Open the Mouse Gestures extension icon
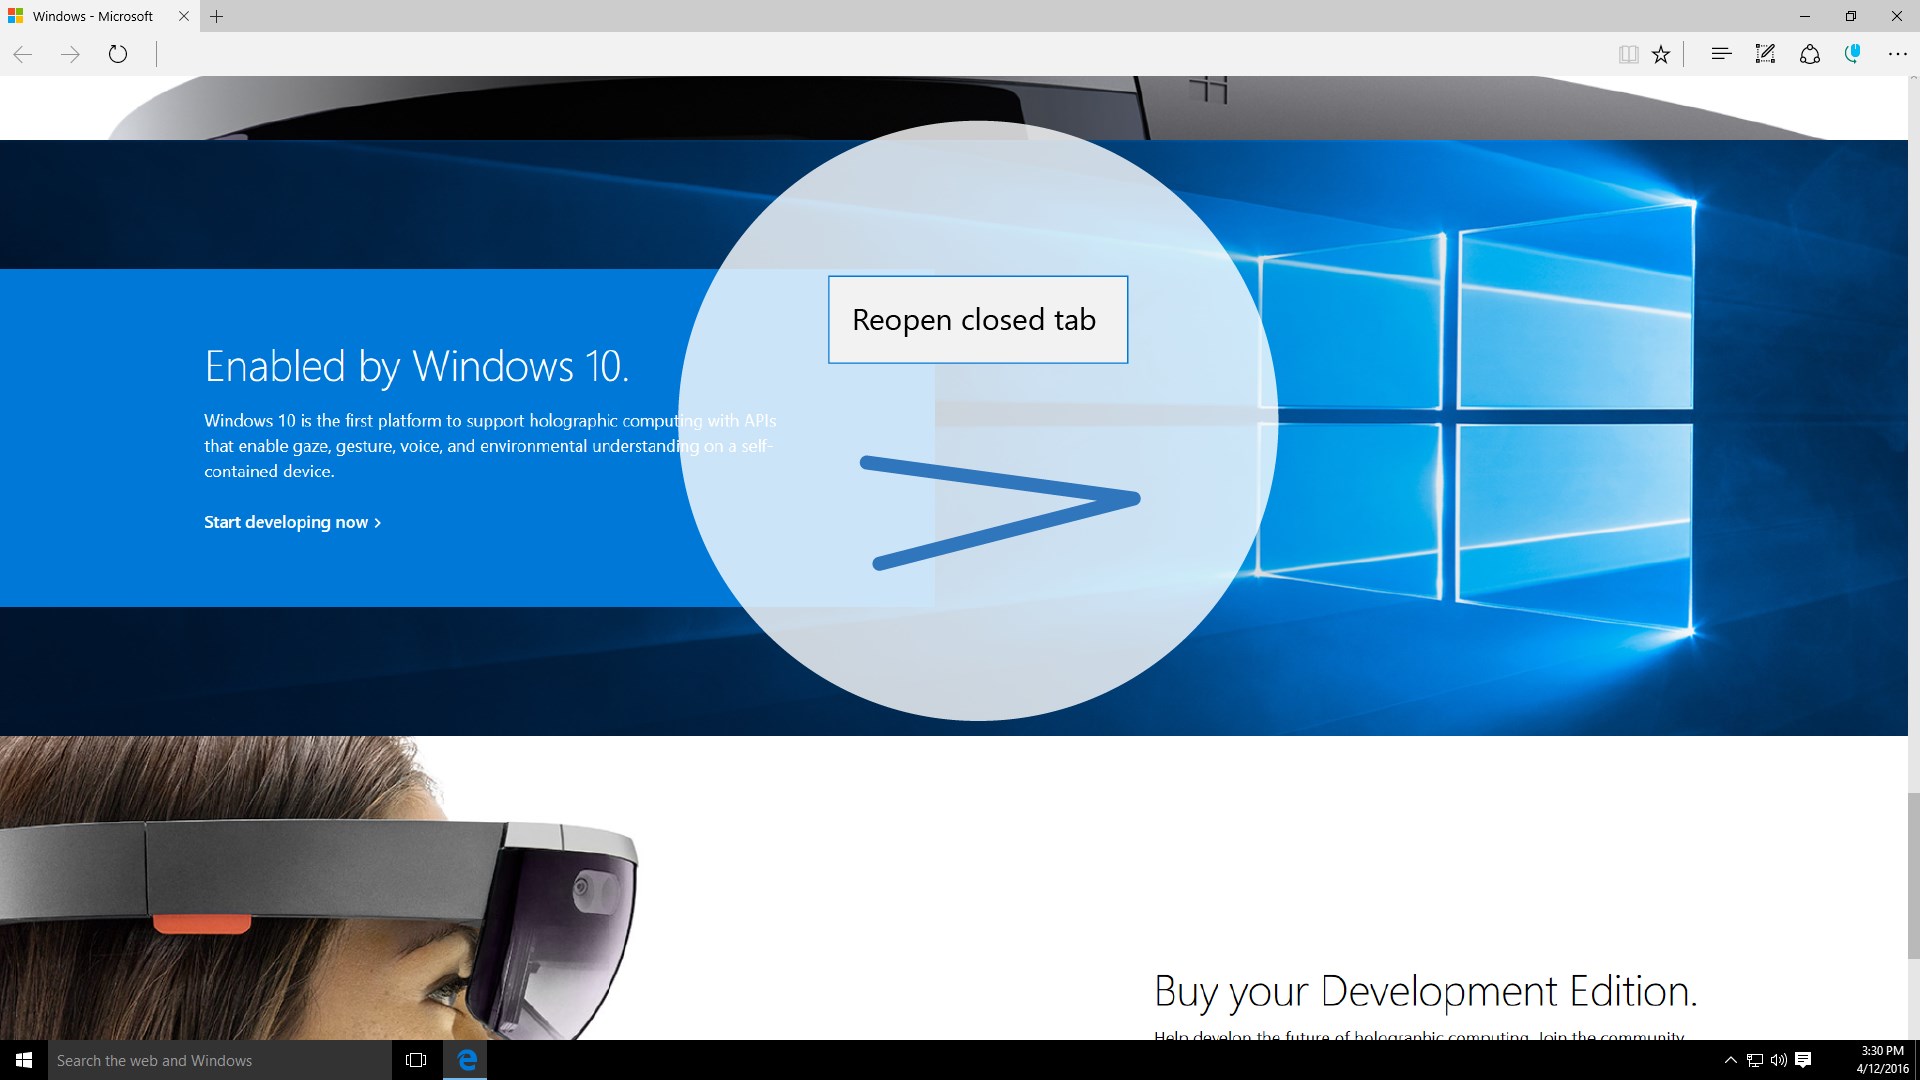Viewport: 1920px width, 1080px height. pyautogui.click(x=1853, y=54)
